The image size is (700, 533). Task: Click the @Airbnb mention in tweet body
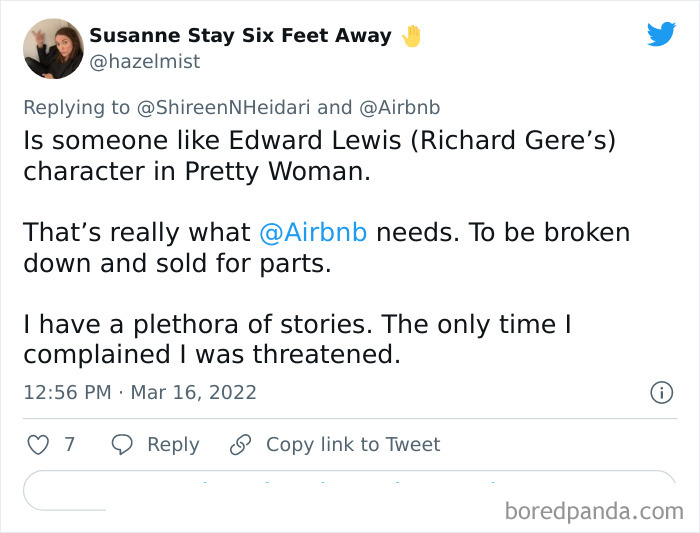tap(313, 232)
